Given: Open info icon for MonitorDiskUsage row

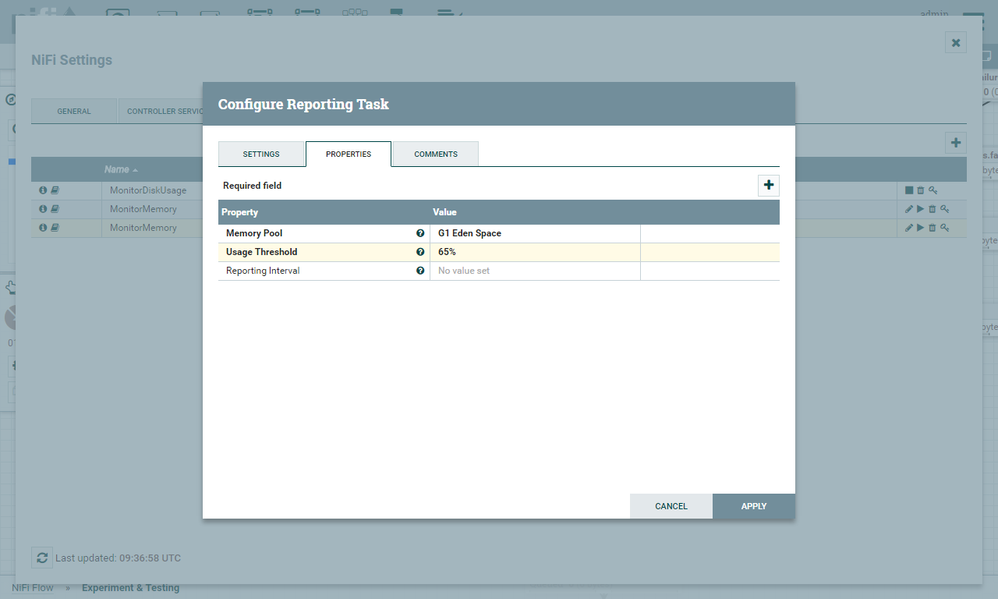Looking at the screenshot, I should pos(43,190).
